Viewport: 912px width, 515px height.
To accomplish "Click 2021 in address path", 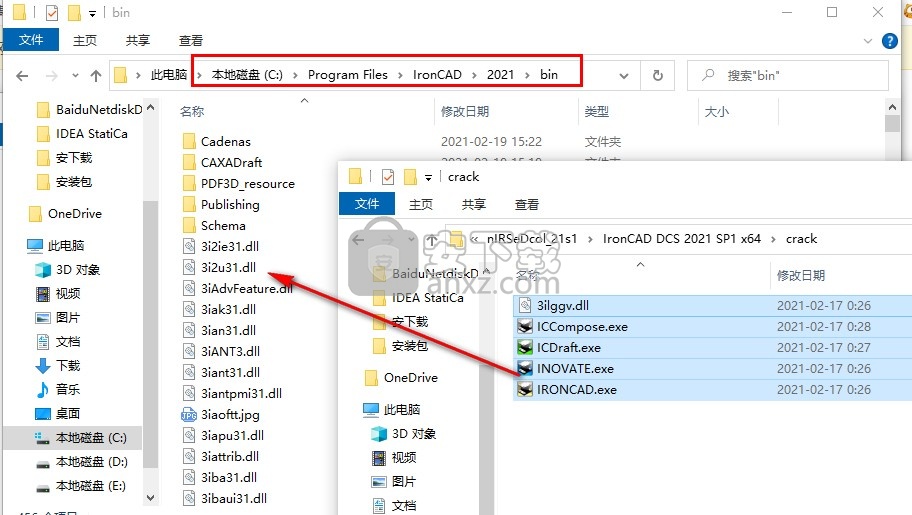I will (x=501, y=74).
